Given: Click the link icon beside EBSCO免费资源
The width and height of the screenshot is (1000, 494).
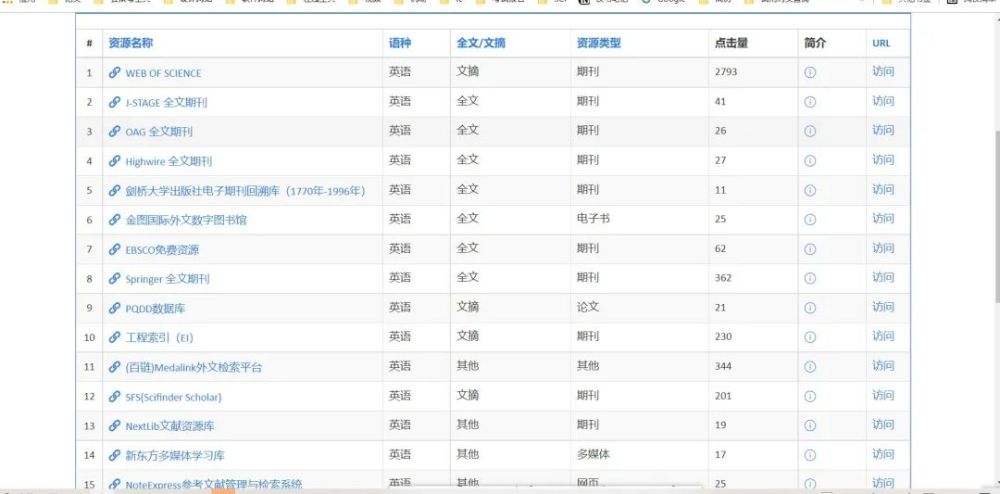Looking at the screenshot, I should click(115, 250).
